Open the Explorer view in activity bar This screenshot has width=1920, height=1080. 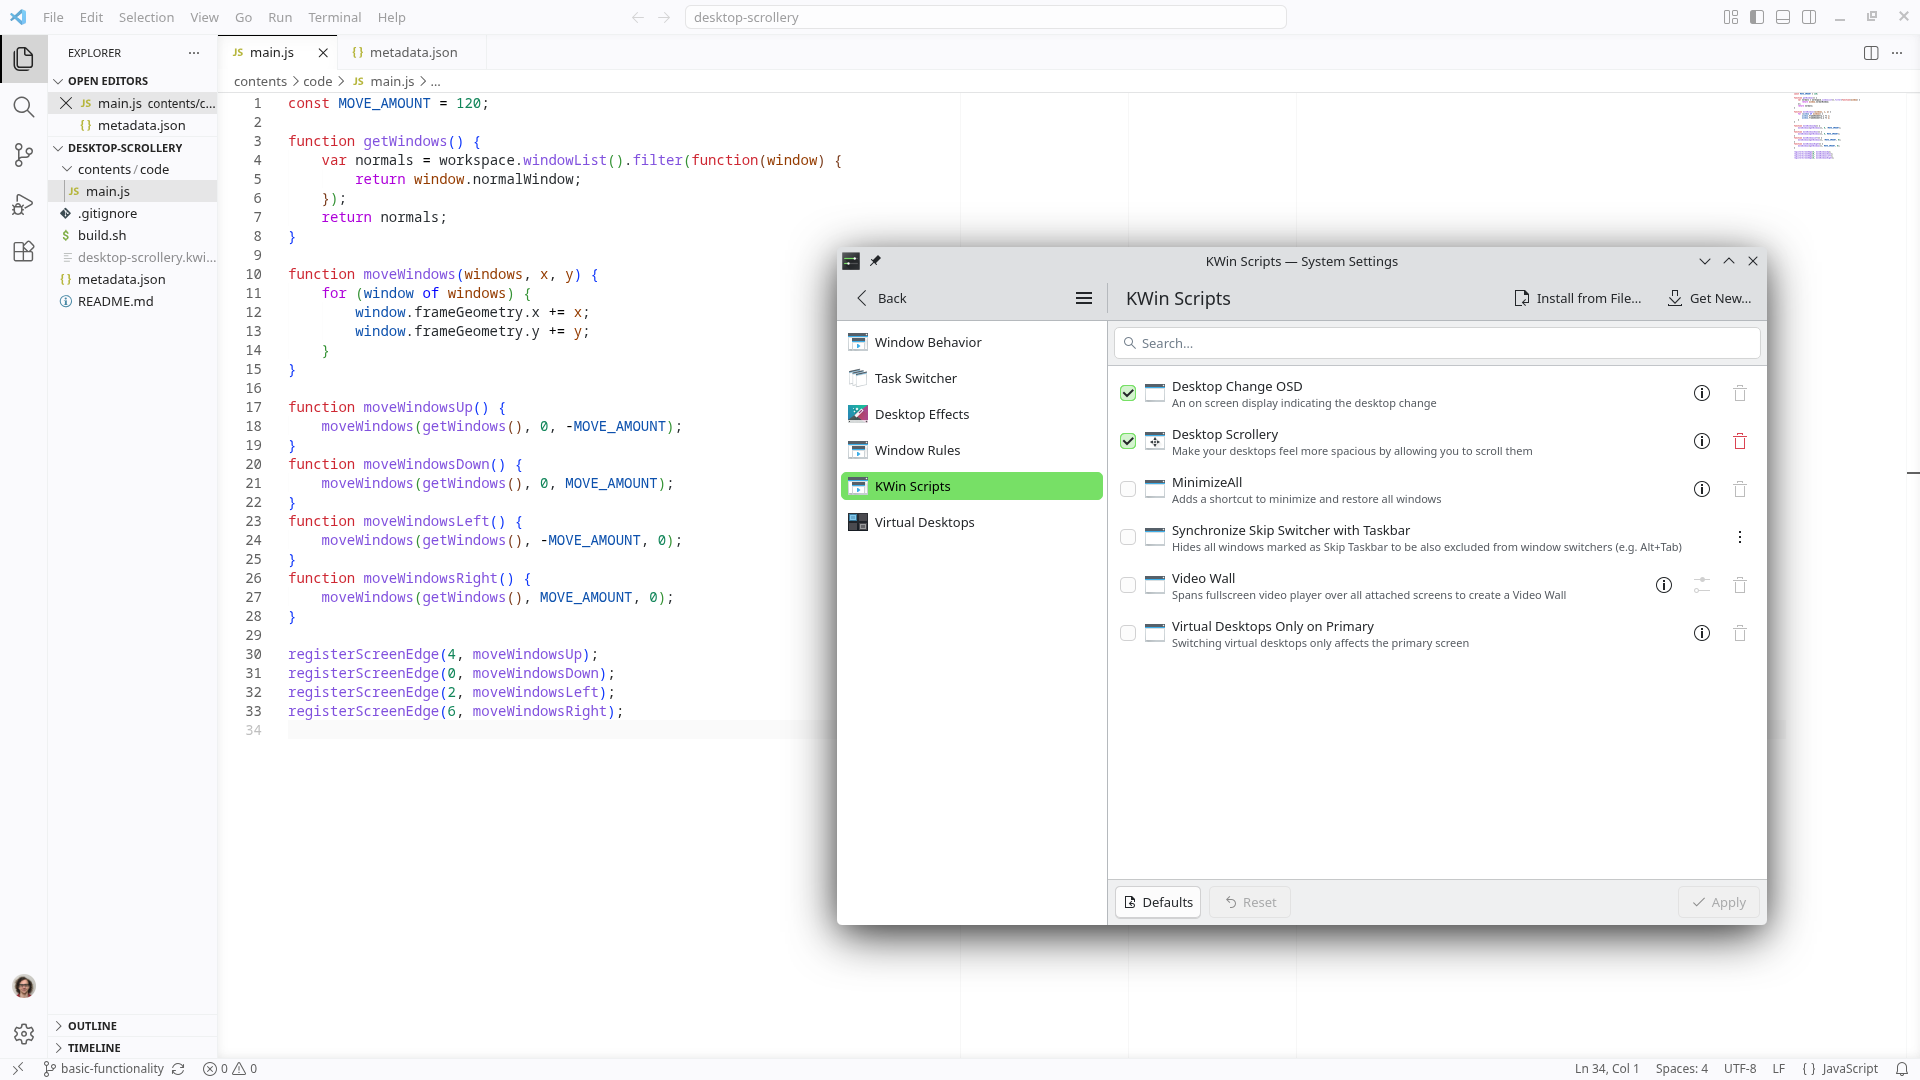point(24,59)
